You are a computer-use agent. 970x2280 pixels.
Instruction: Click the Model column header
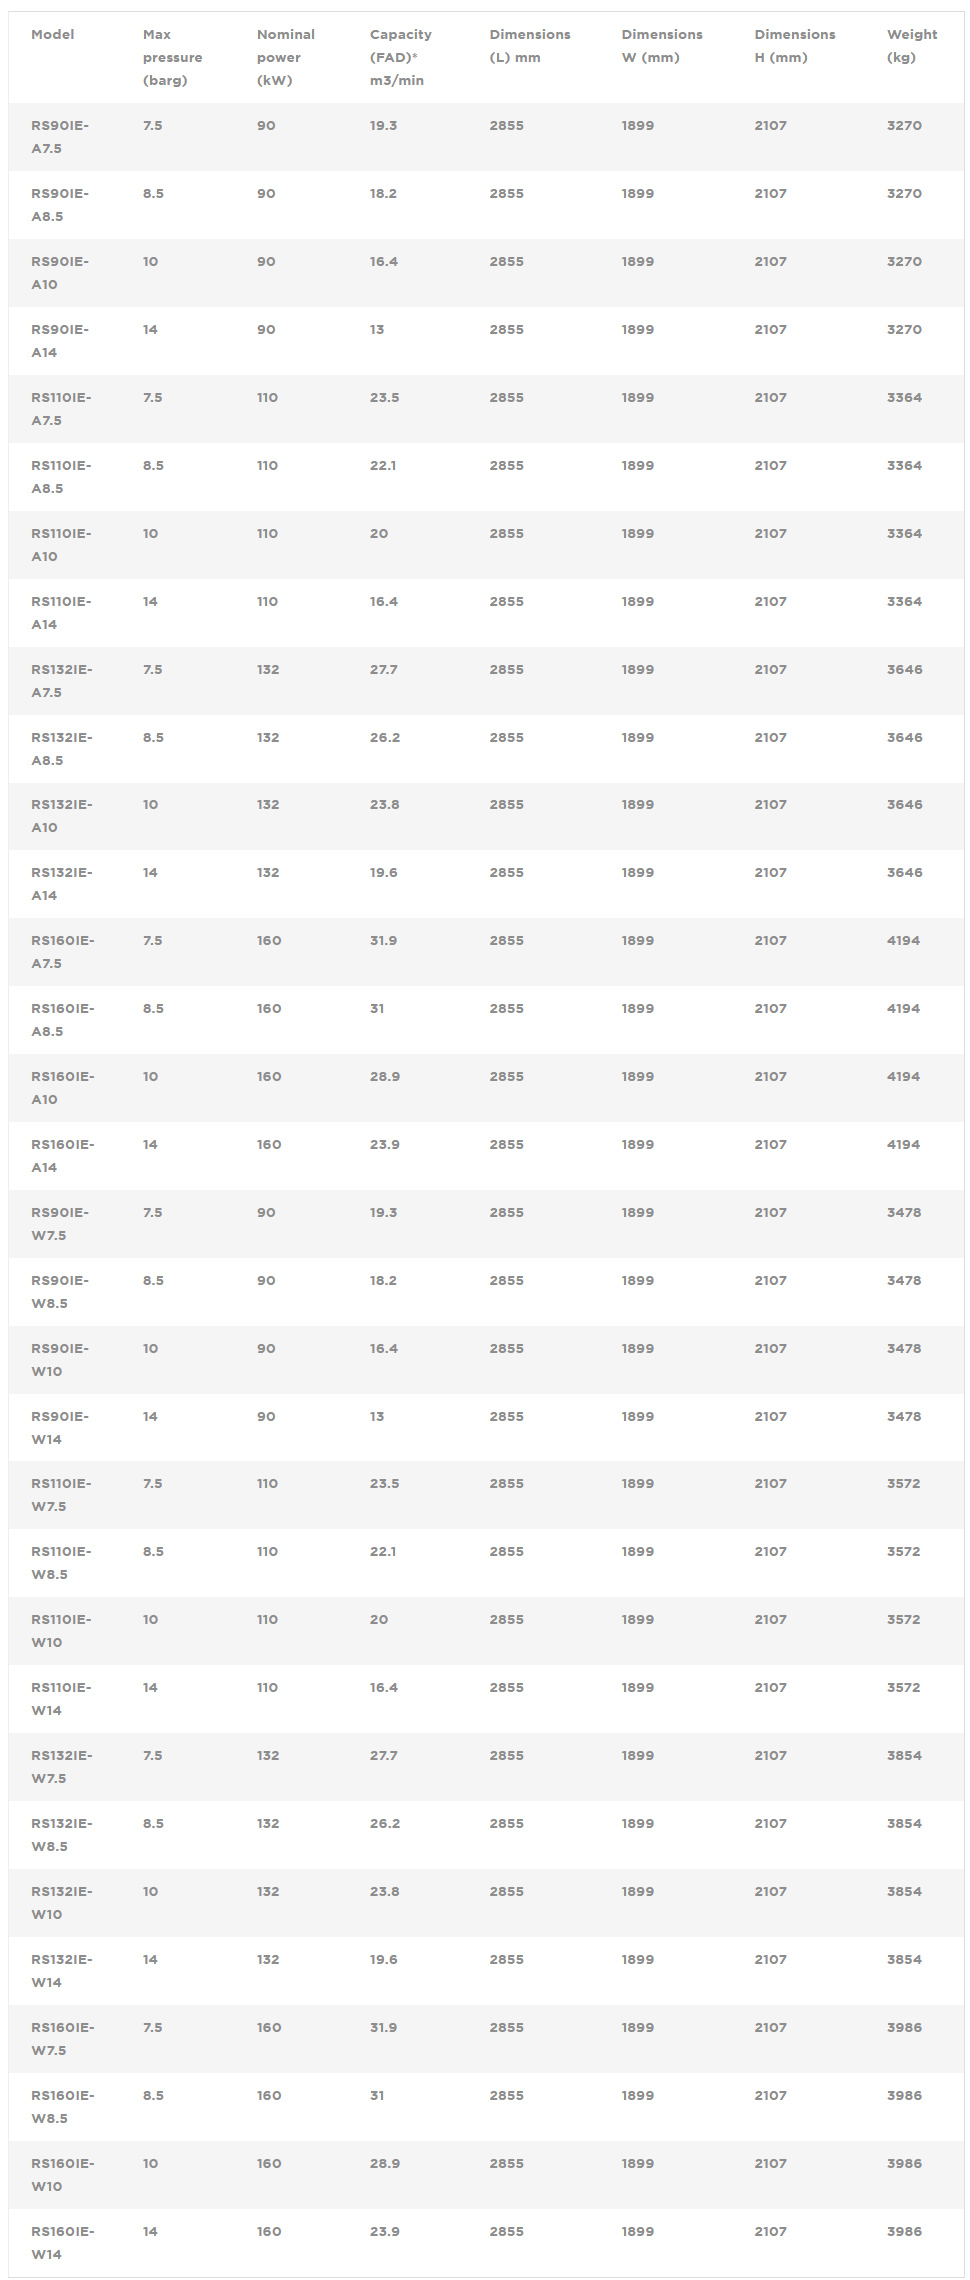pos(53,34)
